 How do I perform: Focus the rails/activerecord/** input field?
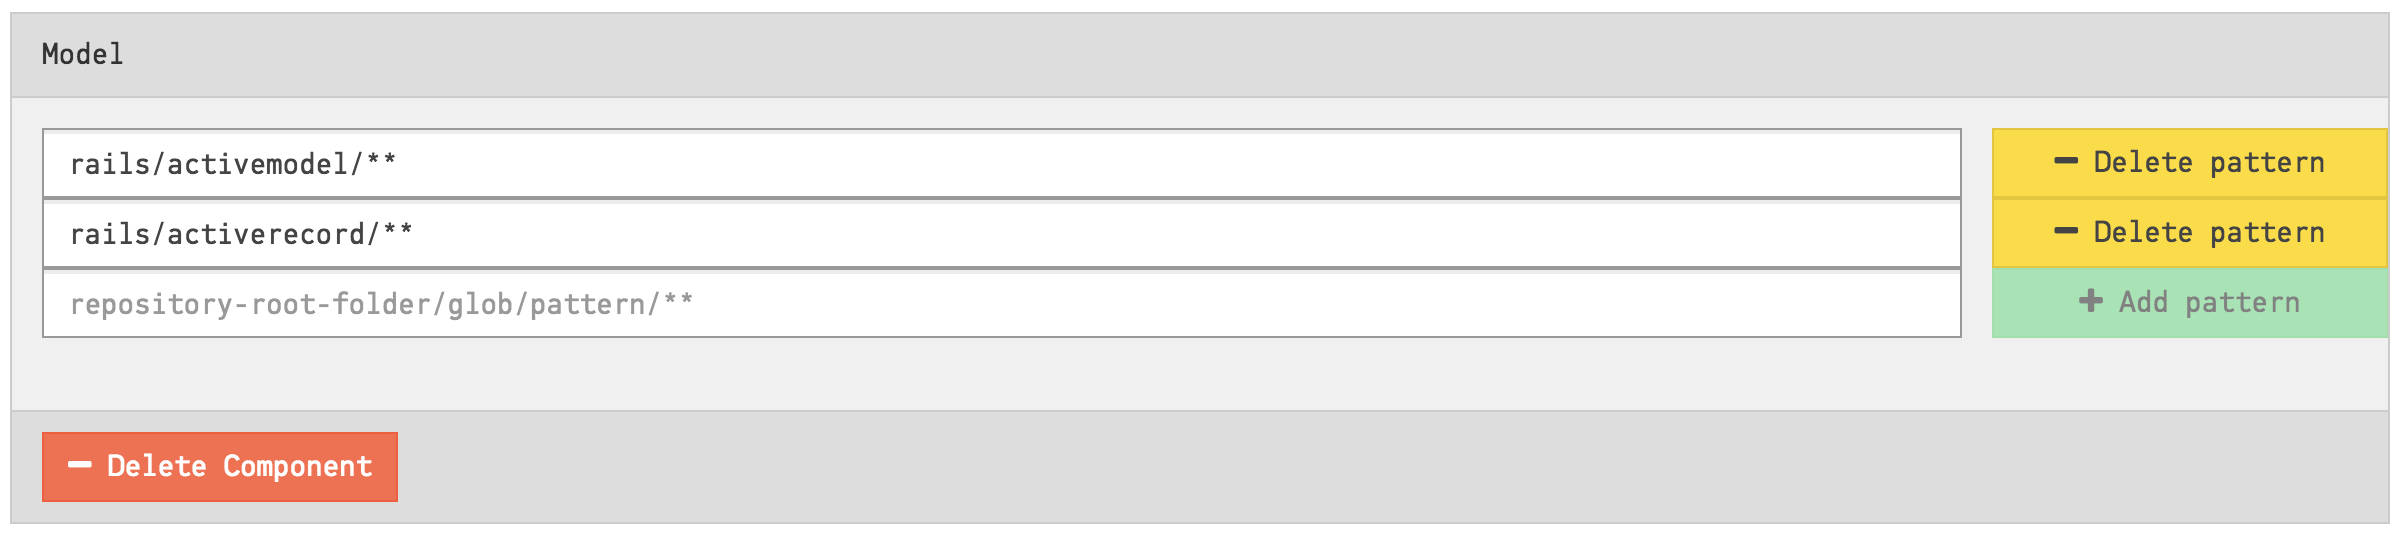click(1000, 234)
